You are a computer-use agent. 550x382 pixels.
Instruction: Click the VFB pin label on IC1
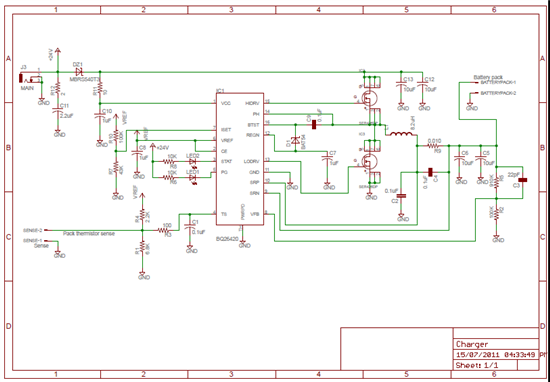tap(254, 214)
